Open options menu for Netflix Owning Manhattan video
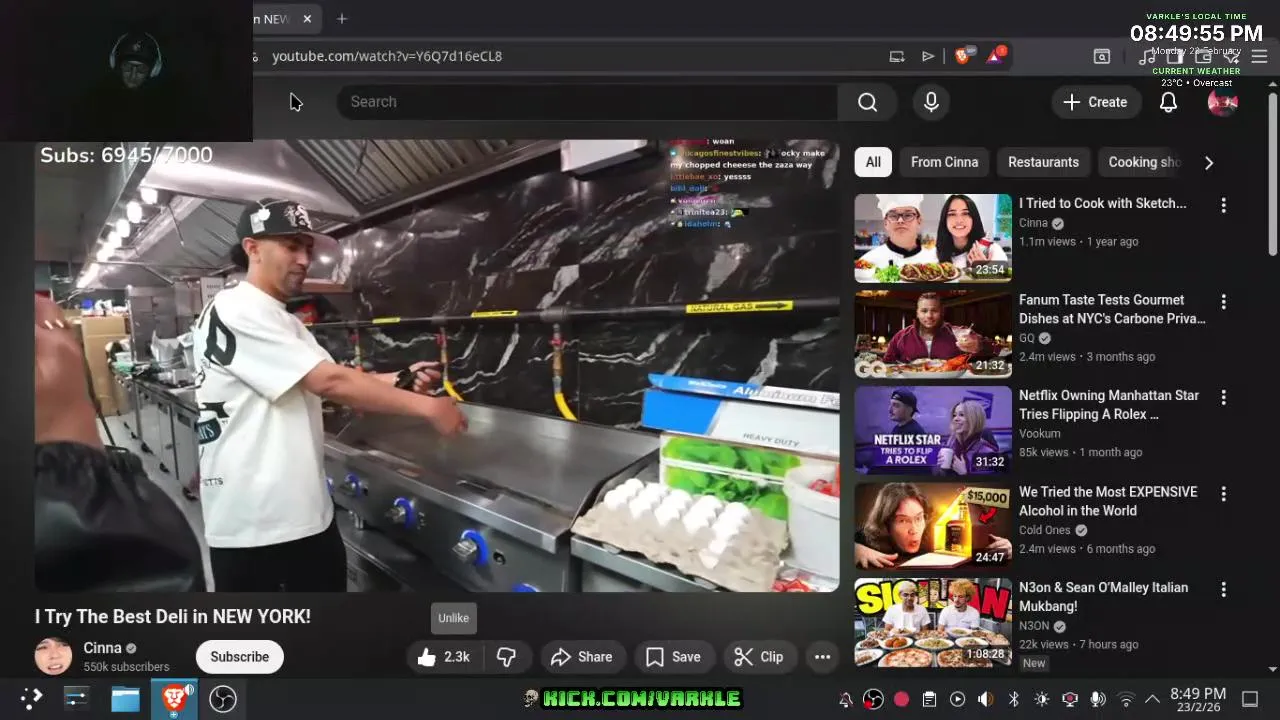This screenshot has height=720, width=1280. coord(1223,397)
